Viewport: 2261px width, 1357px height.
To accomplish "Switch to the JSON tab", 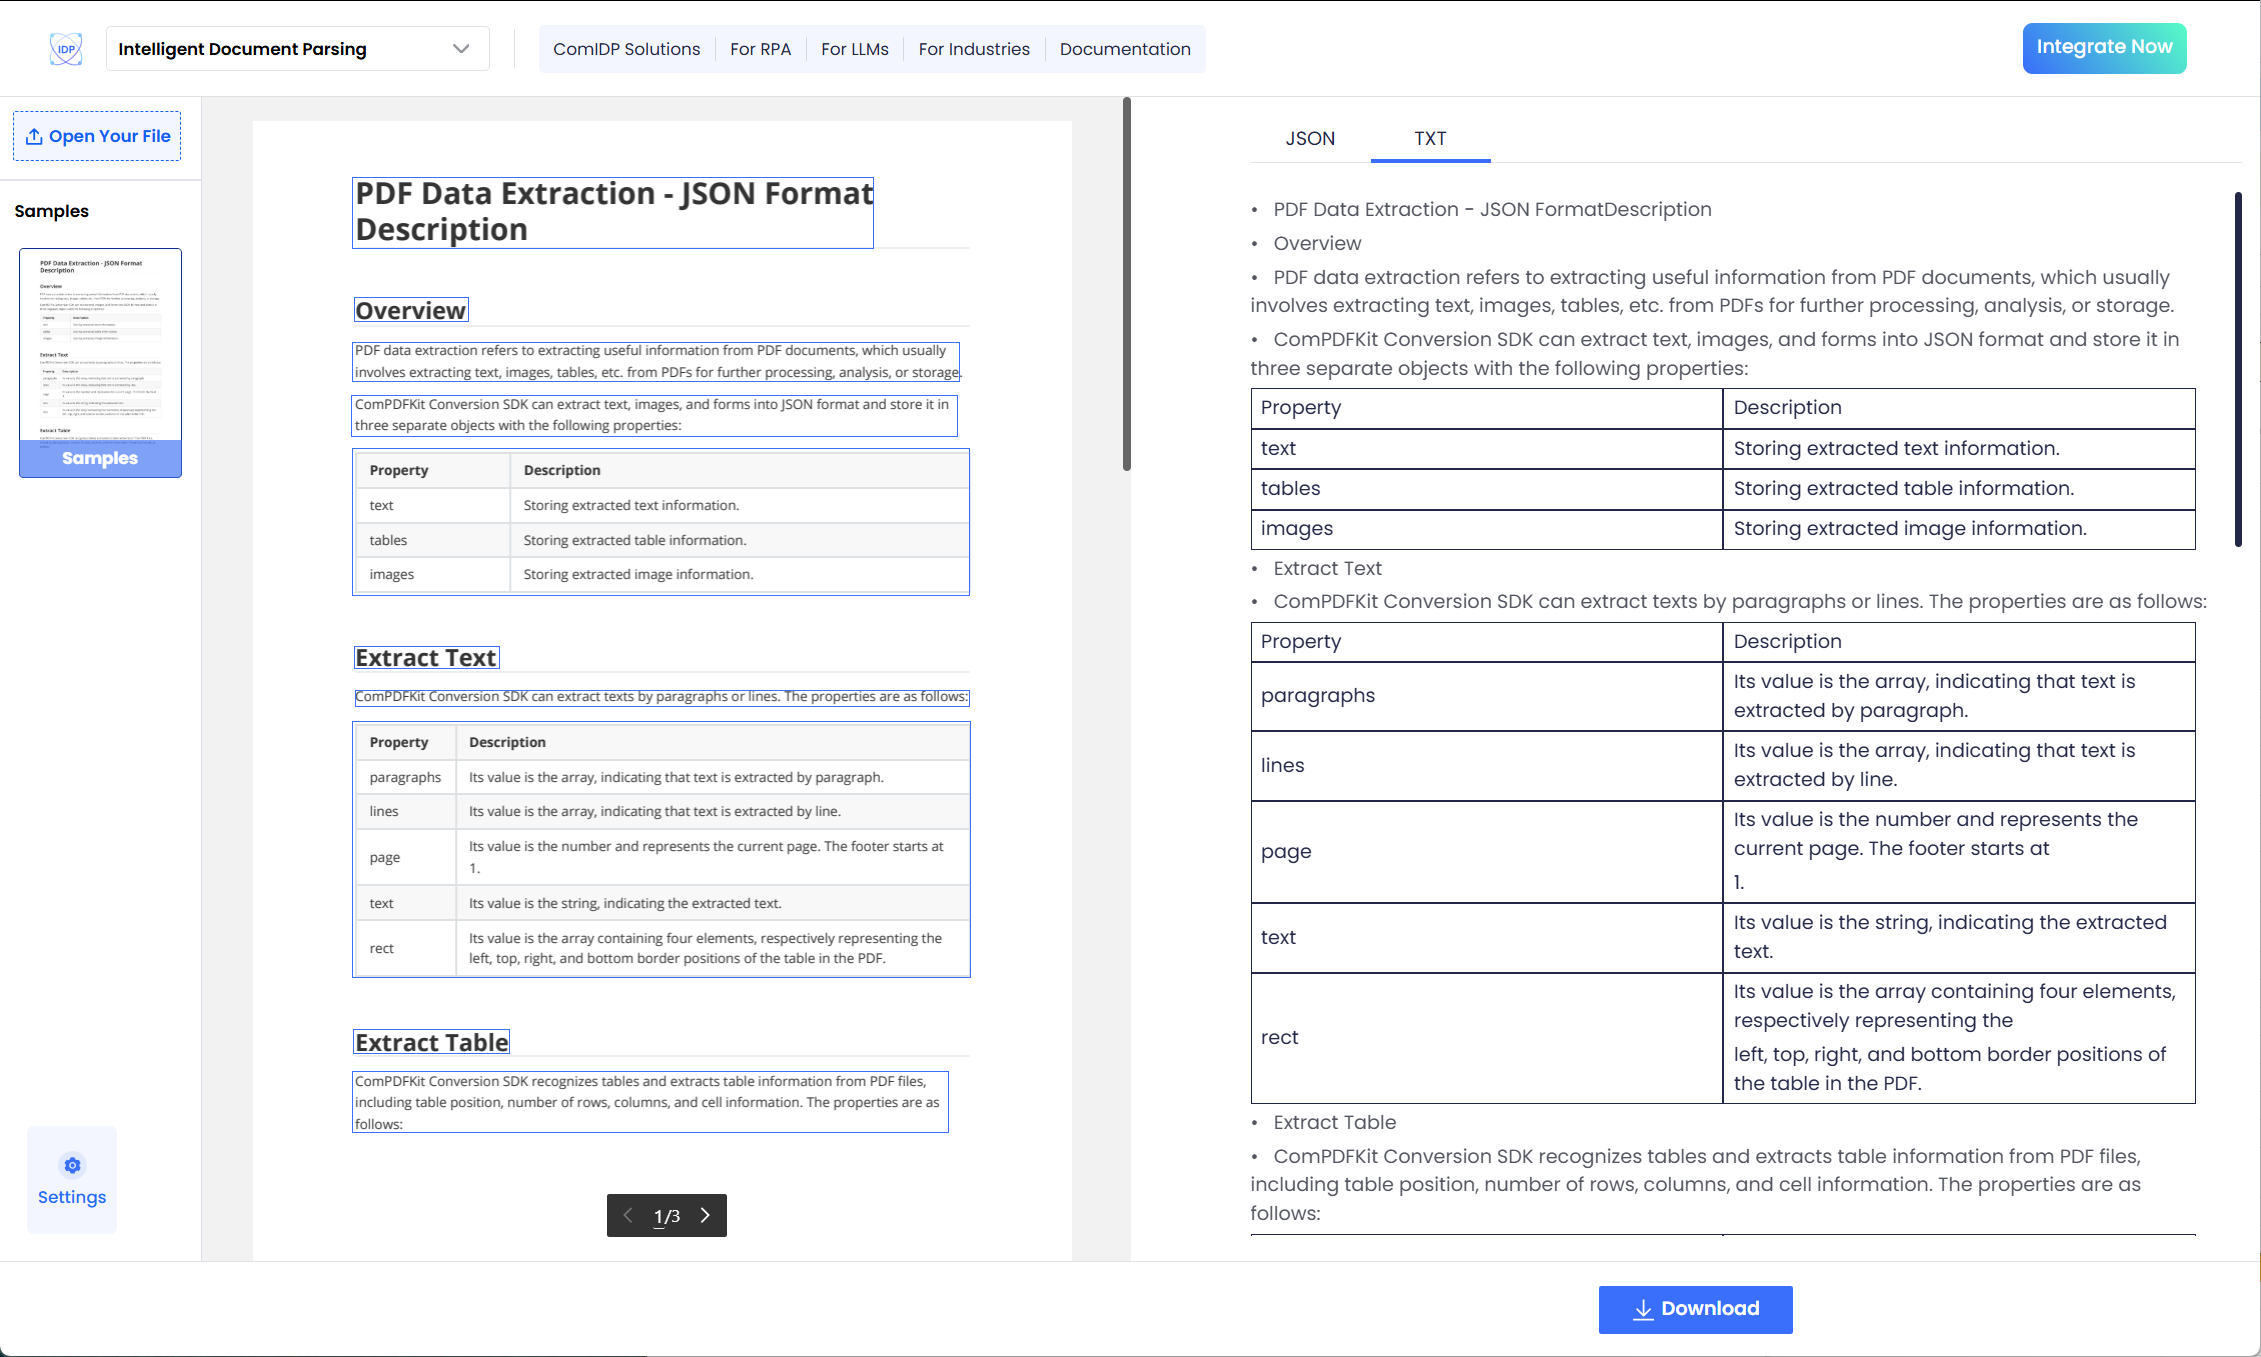I will [x=1310, y=138].
